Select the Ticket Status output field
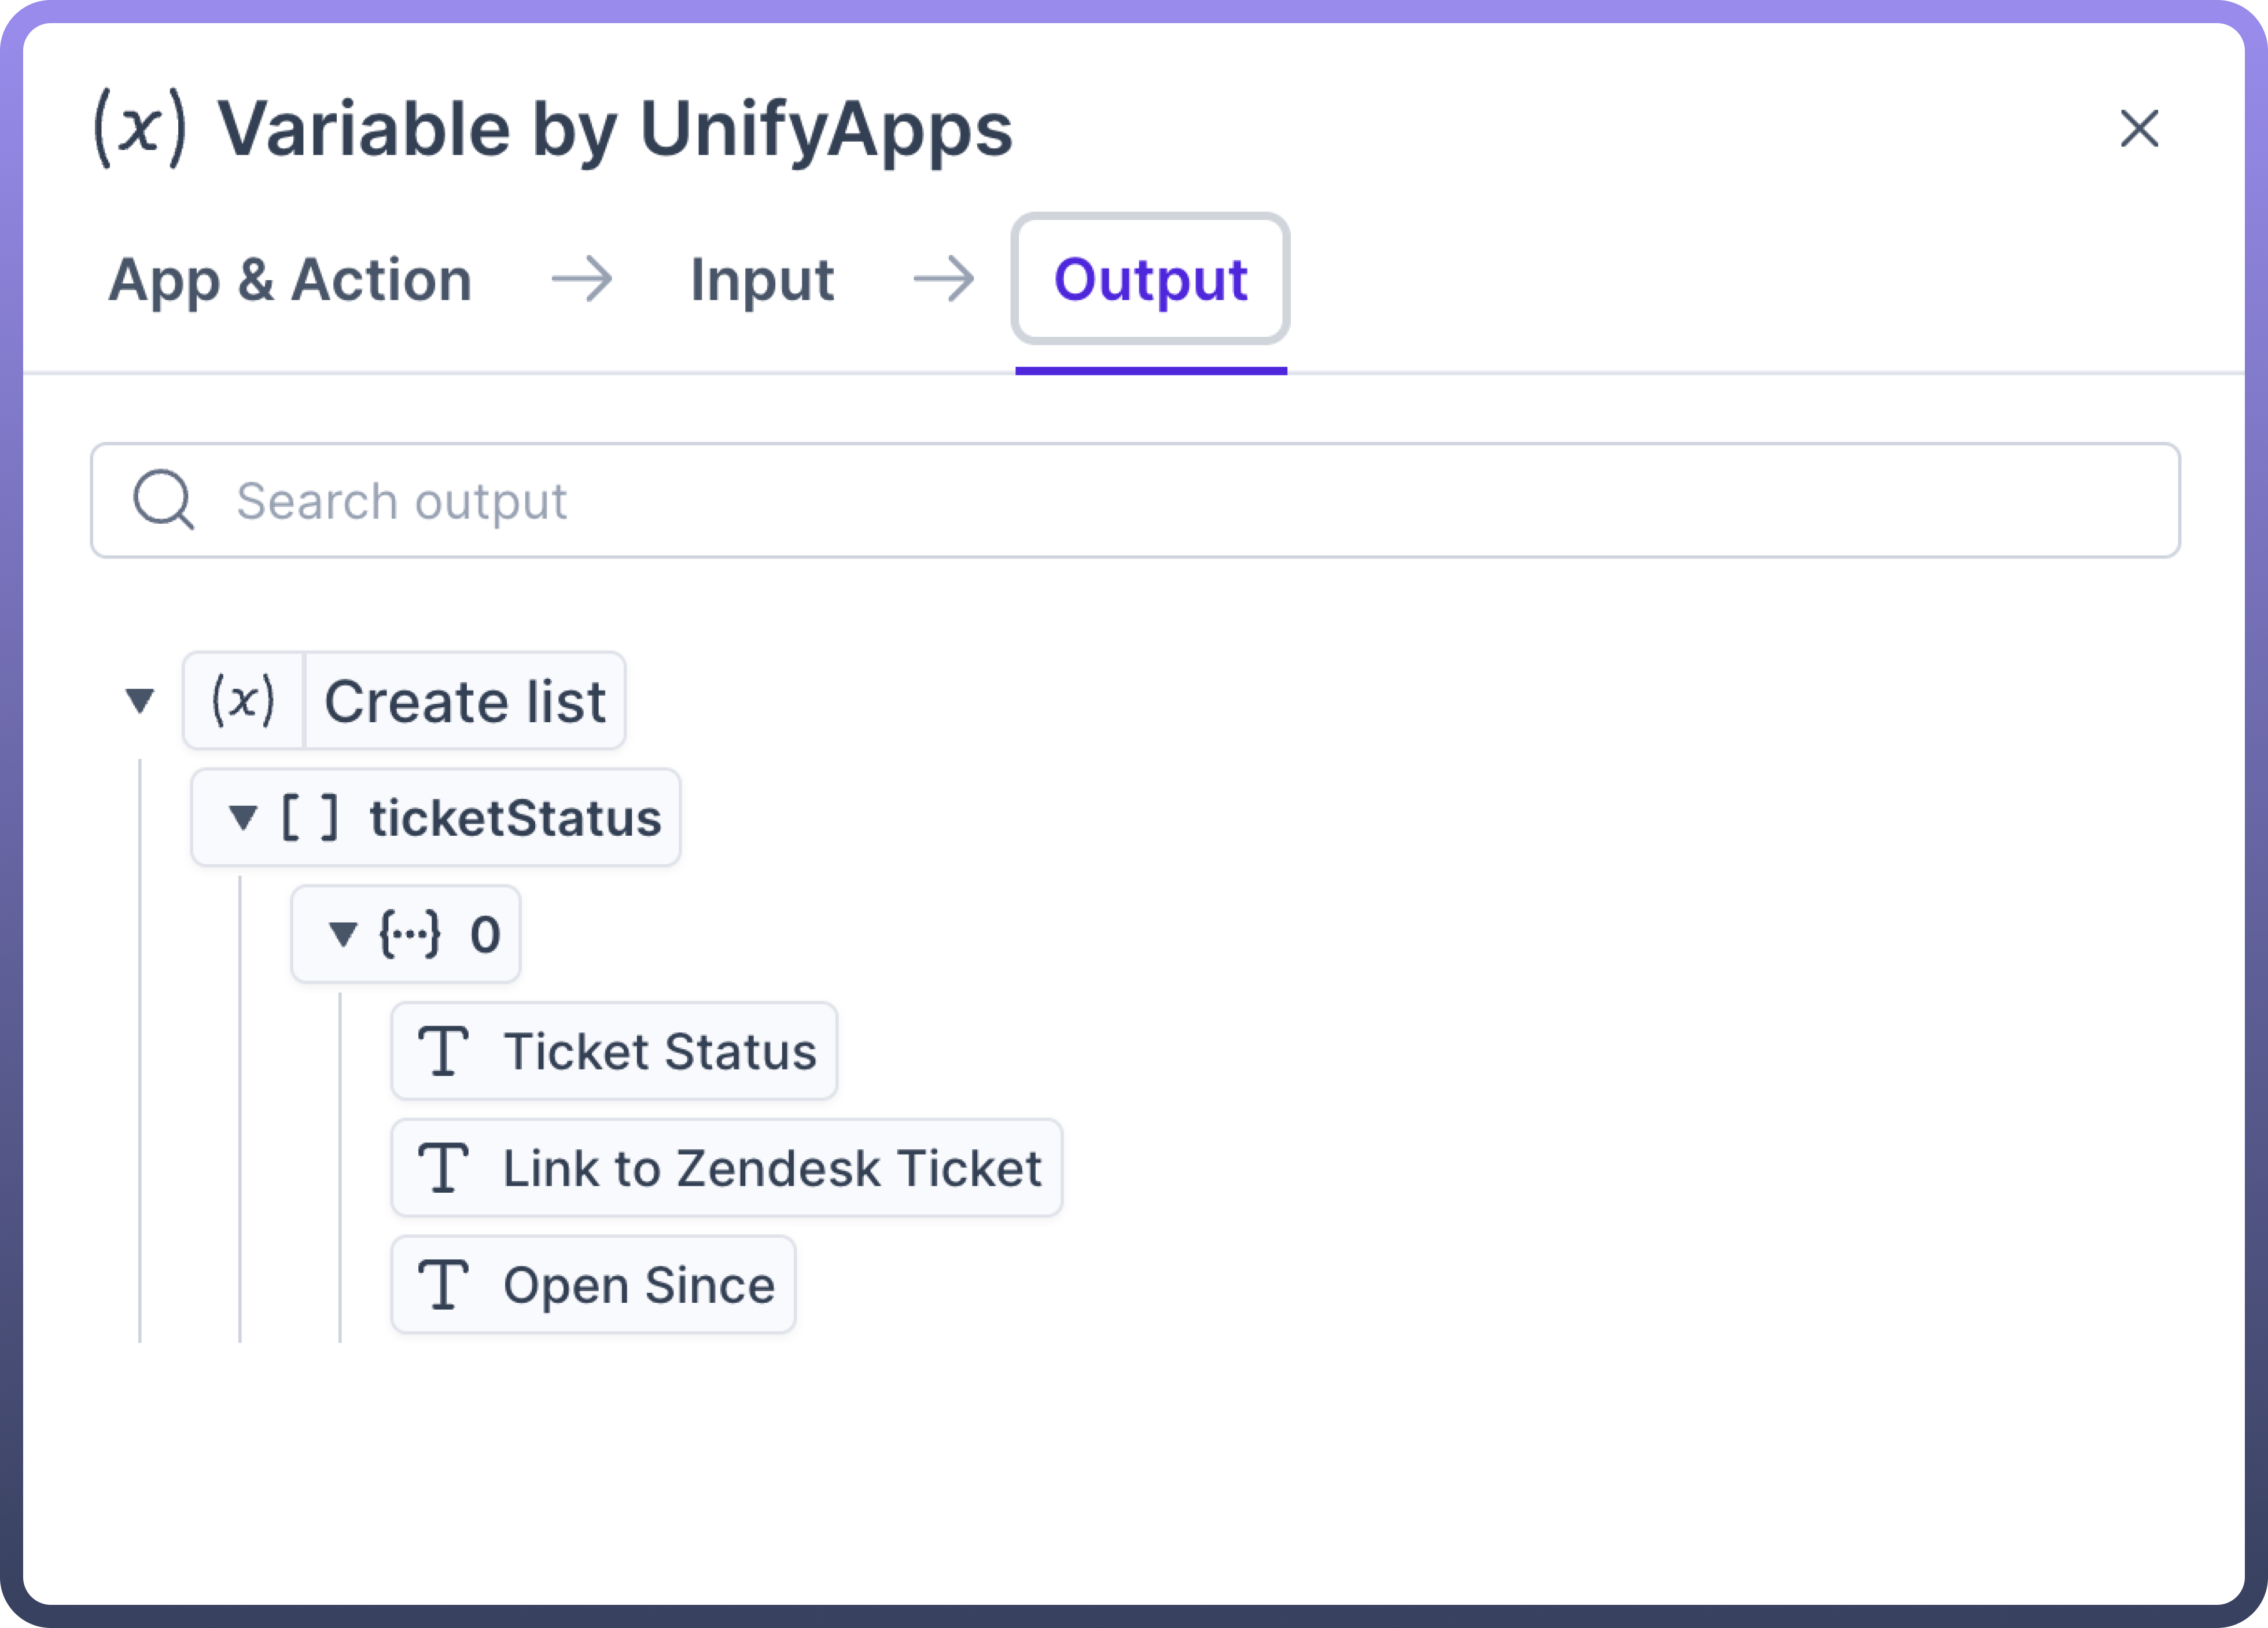 pyautogui.click(x=660, y=1051)
